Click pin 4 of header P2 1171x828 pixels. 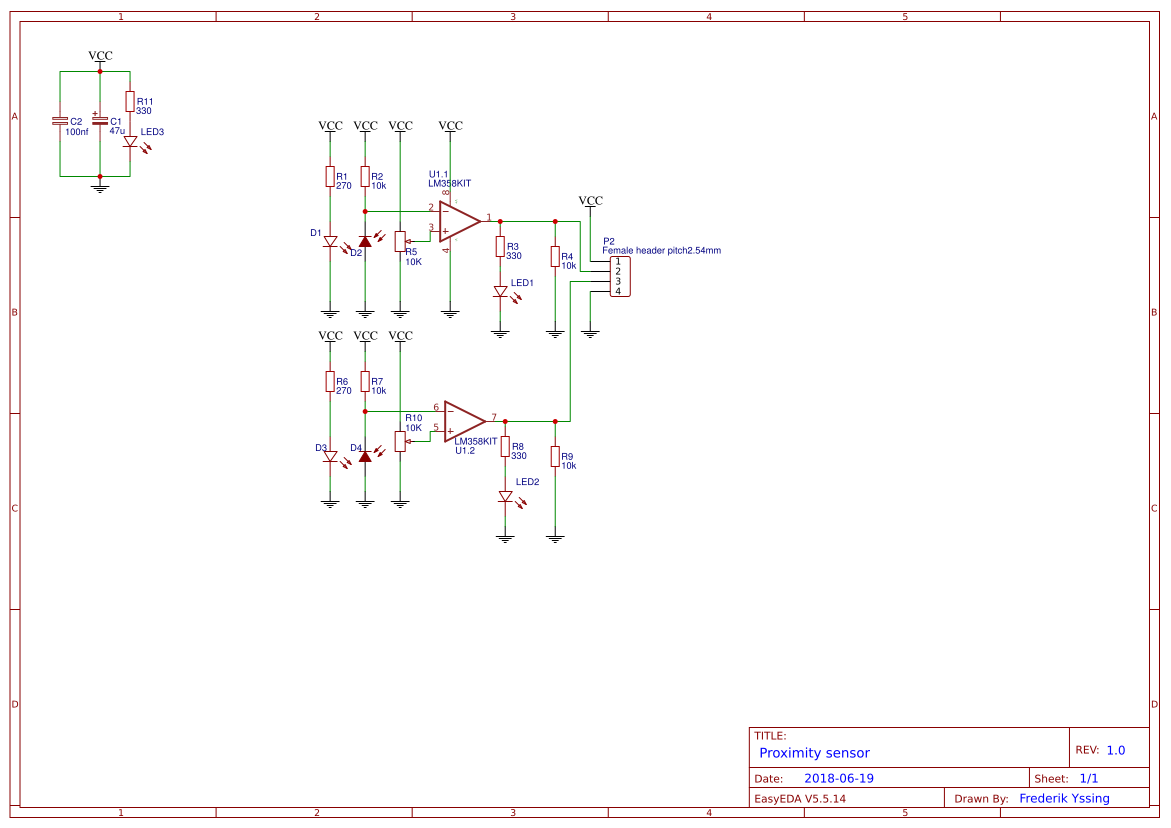pyautogui.click(x=617, y=291)
